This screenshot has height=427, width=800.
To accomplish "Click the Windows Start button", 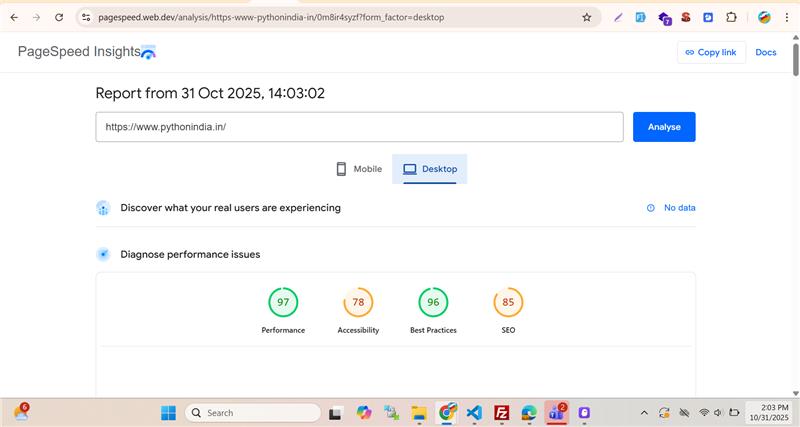I will 167,412.
